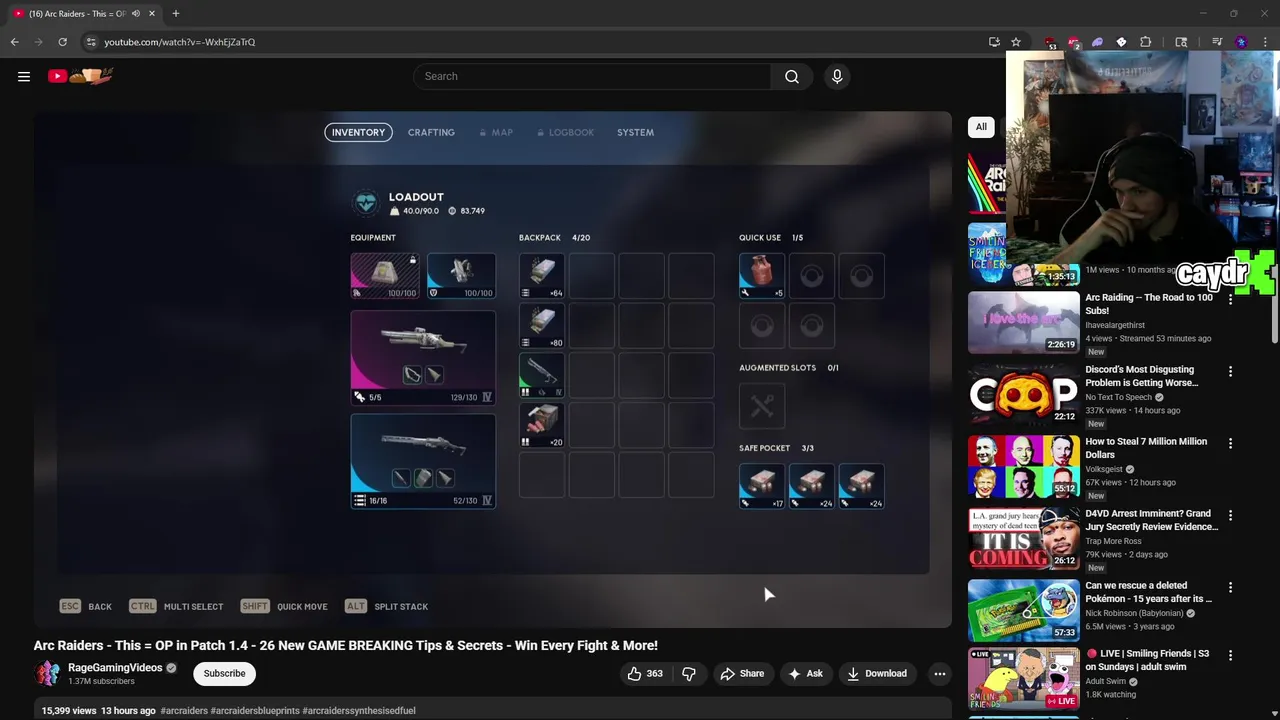This screenshot has height=720, width=1280.
Task: Click No Text To Speech channel name
Action: tap(1119, 397)
